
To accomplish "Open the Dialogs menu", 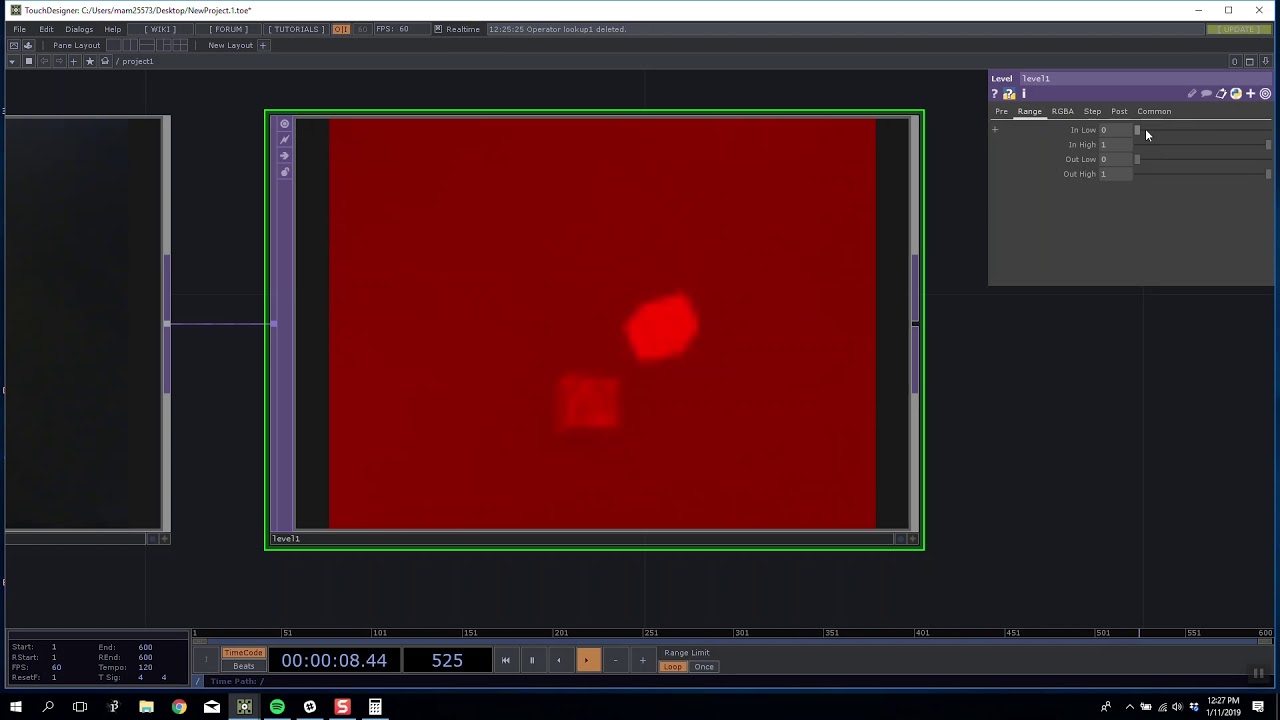I will (x=79, y=29).
